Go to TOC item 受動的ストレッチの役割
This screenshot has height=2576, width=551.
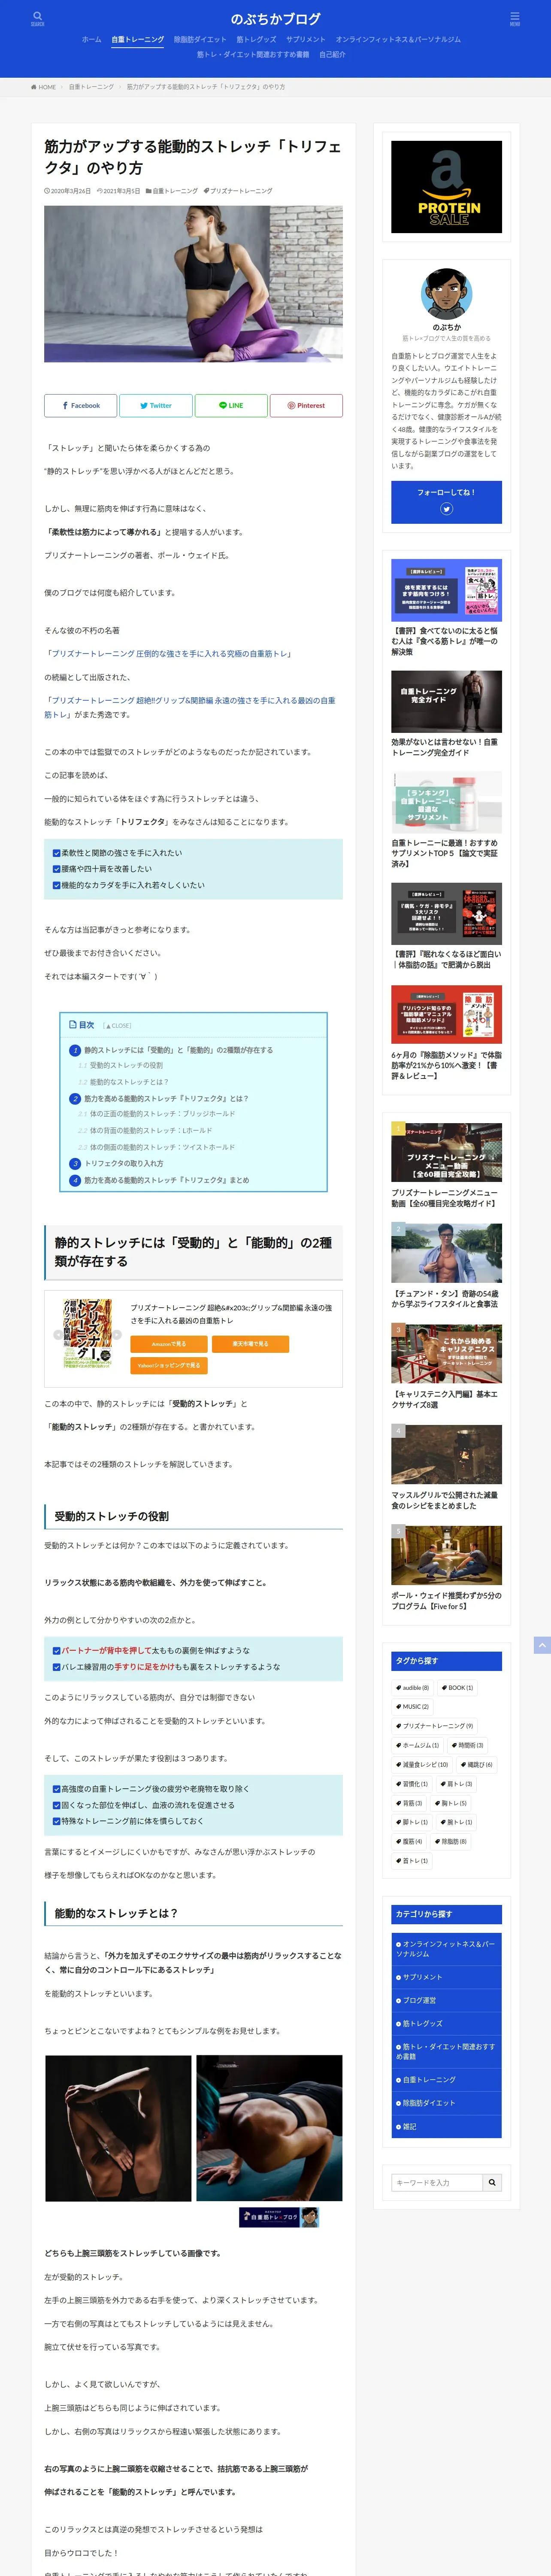pyautogui.click(x=126, y=1065)
